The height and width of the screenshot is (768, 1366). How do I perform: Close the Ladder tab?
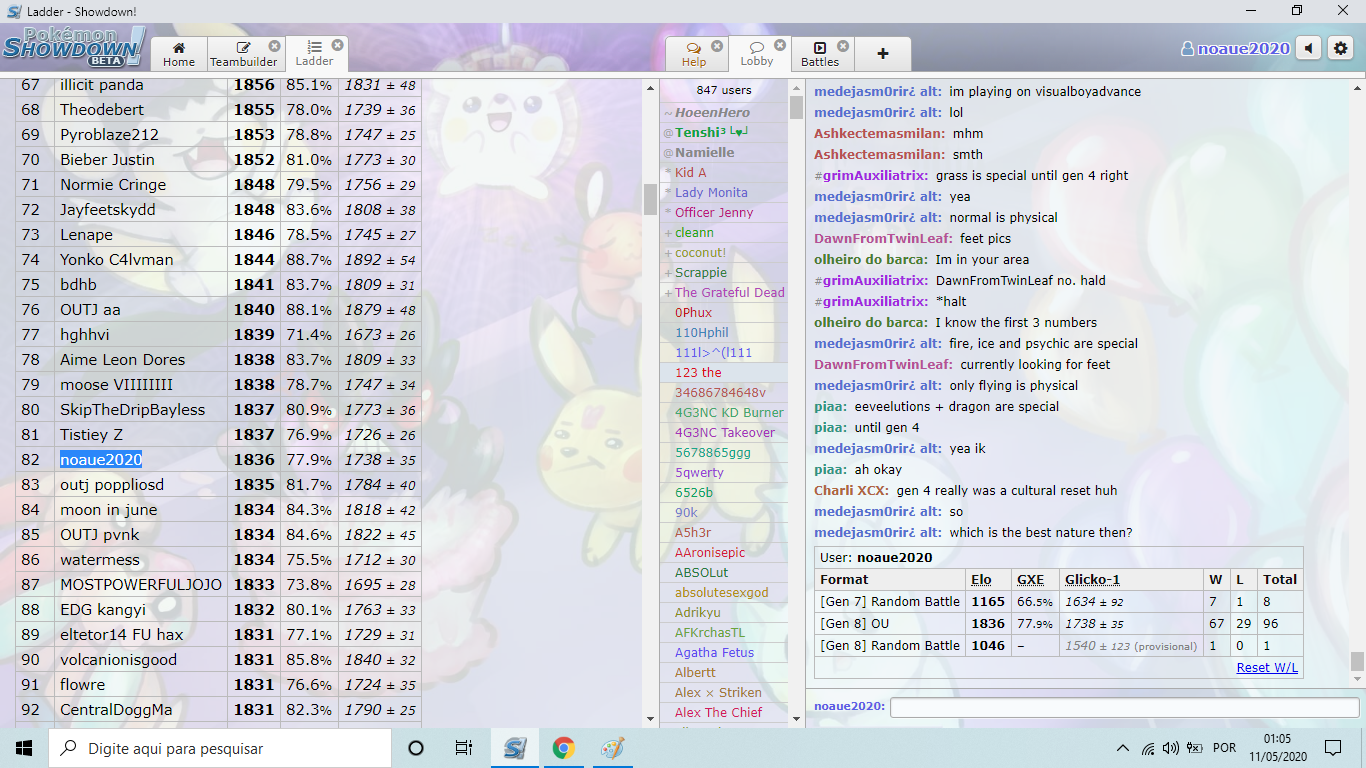[338, 45]
